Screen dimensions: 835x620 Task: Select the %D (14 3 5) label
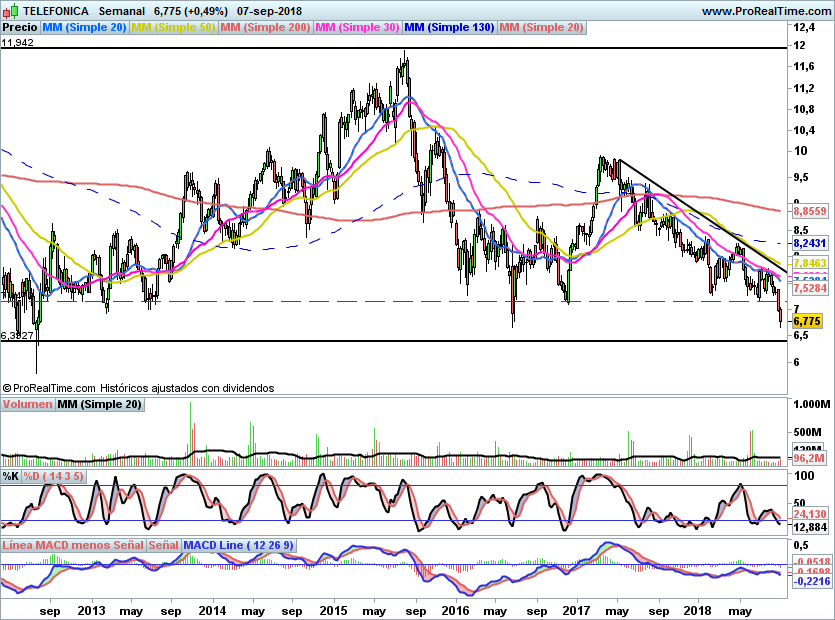[54, 476]
